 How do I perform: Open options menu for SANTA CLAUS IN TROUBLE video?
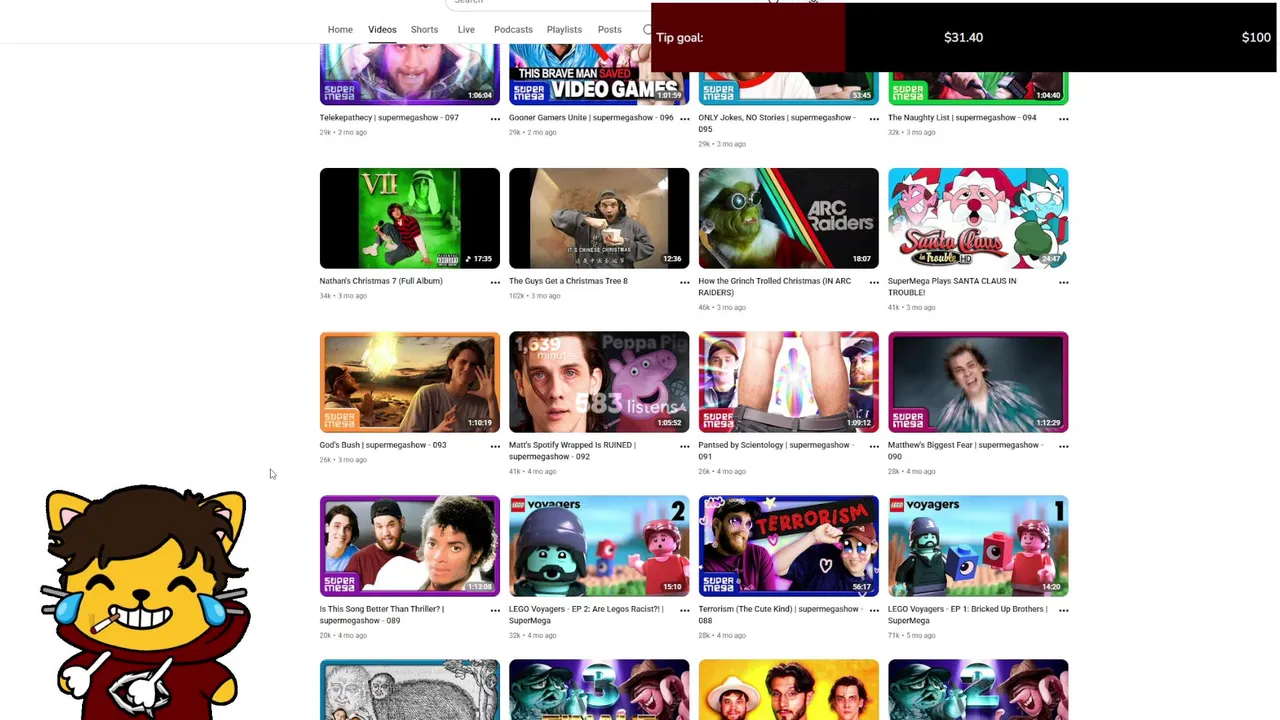click(1063, 282)
